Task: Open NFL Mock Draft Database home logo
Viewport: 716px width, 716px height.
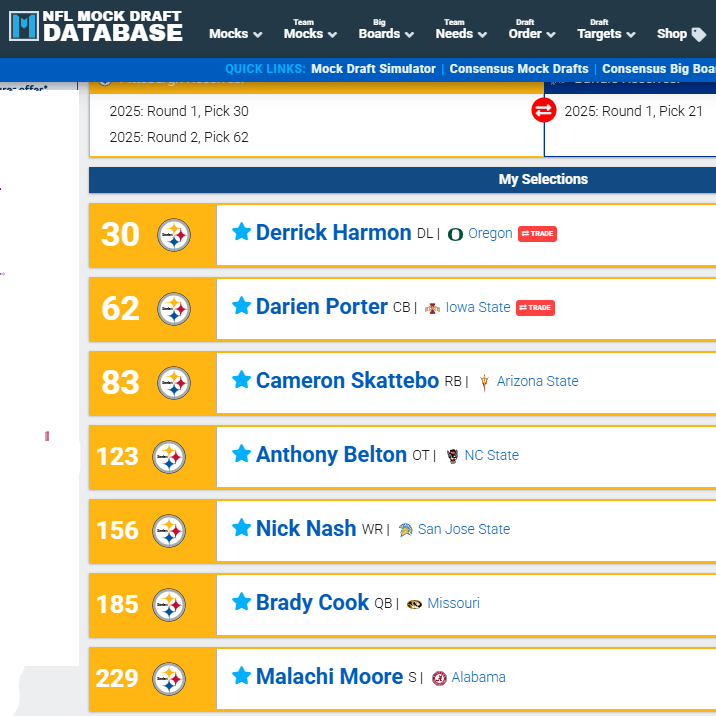Action: pyautogui.click(x=96, y=26)
